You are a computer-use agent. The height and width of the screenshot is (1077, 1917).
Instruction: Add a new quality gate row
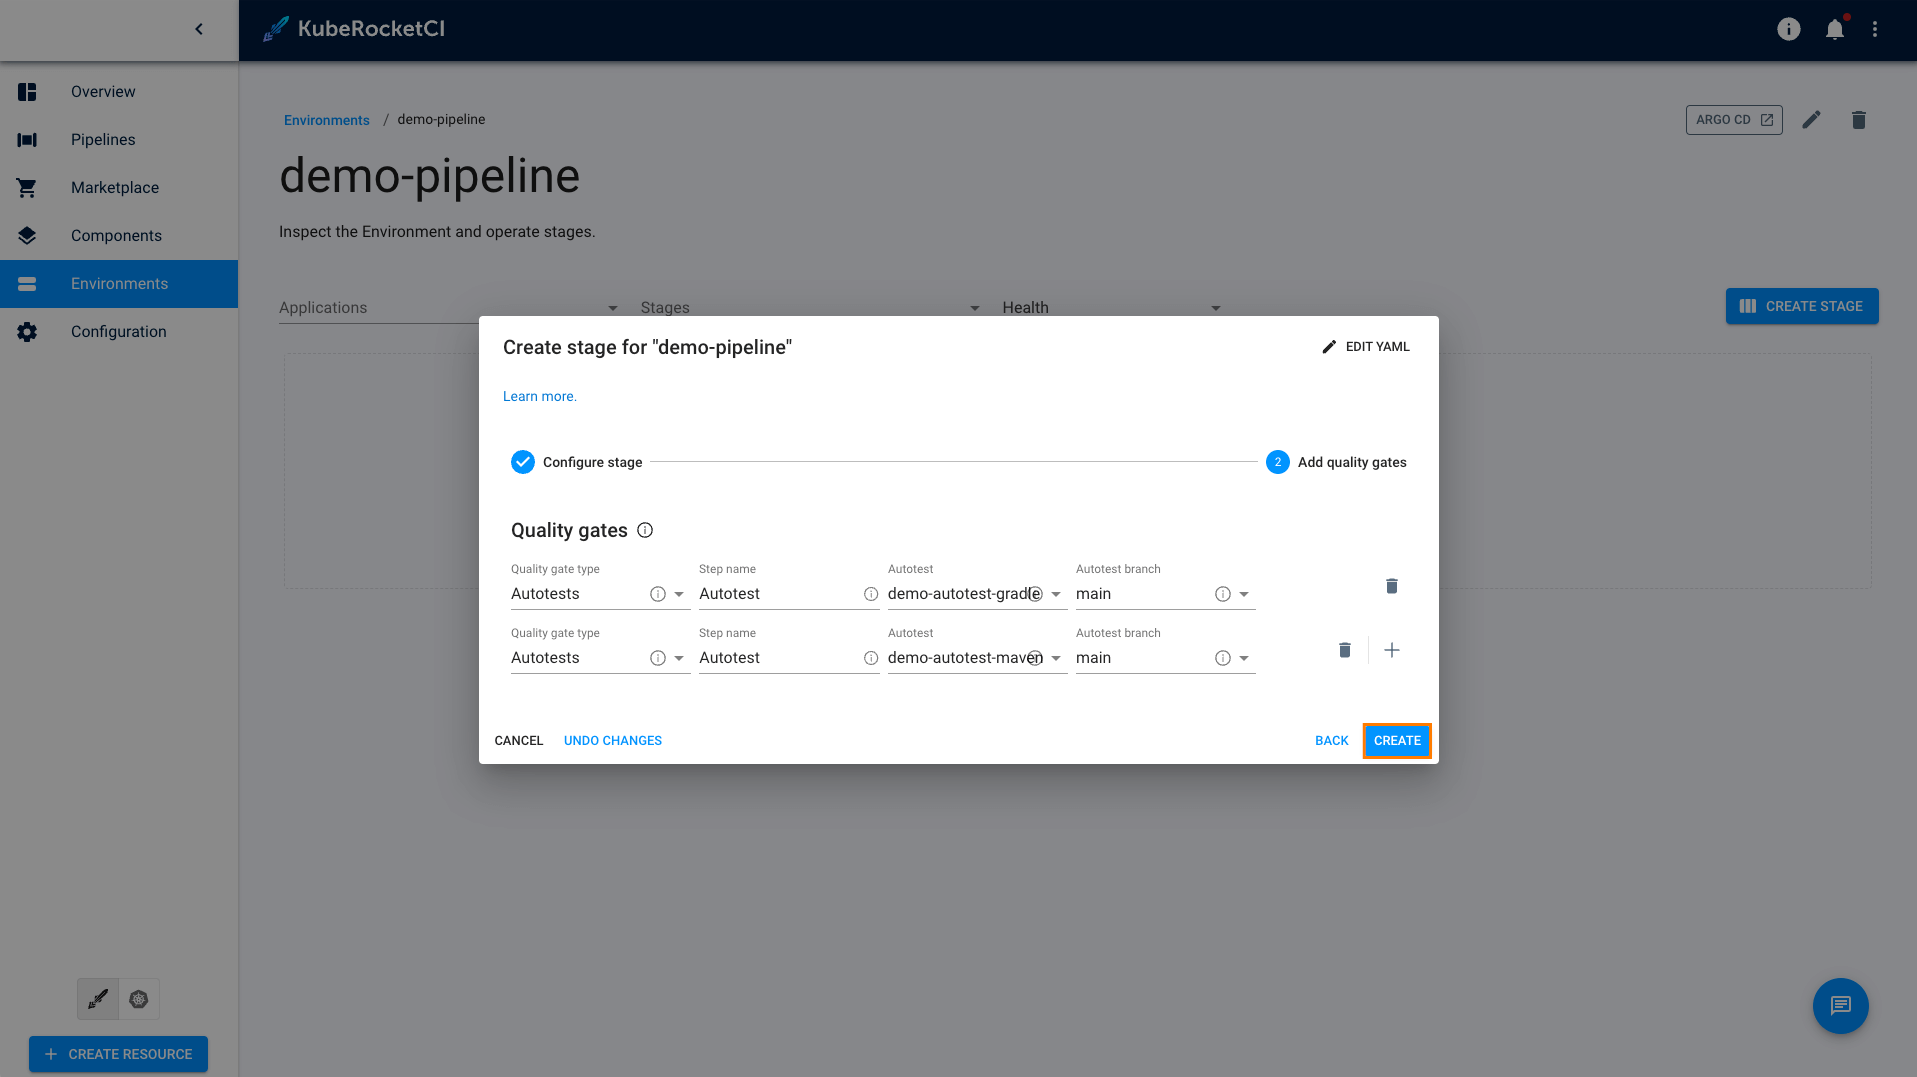tap(1391, 651)
